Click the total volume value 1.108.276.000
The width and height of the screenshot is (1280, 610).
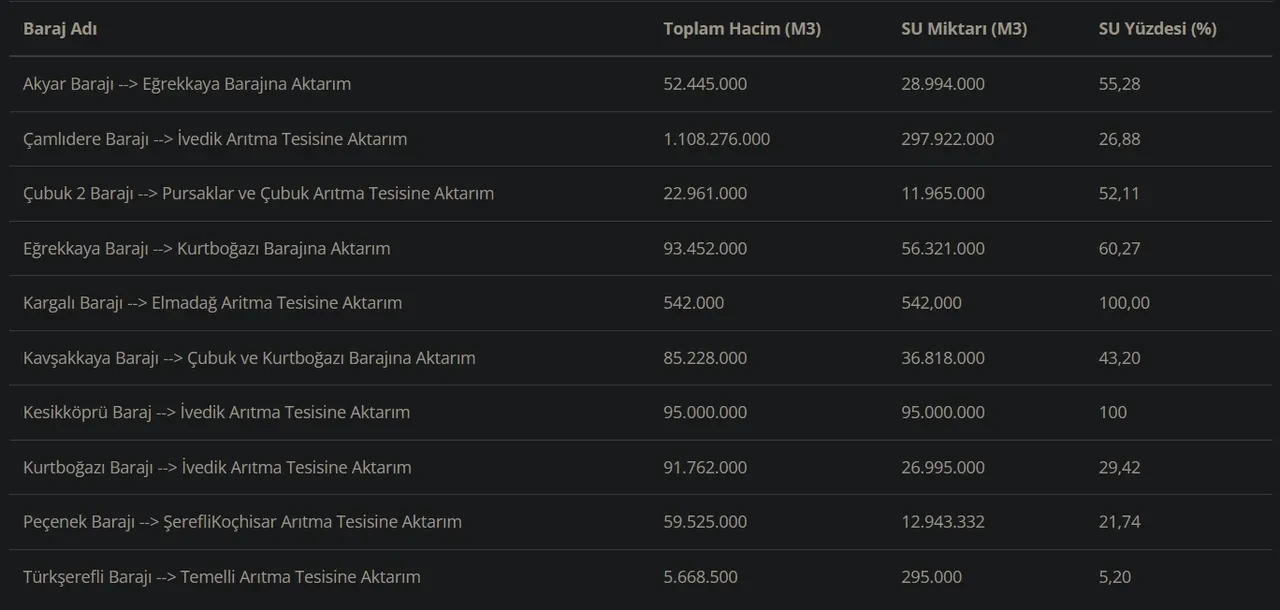click(x=716, y=139)
